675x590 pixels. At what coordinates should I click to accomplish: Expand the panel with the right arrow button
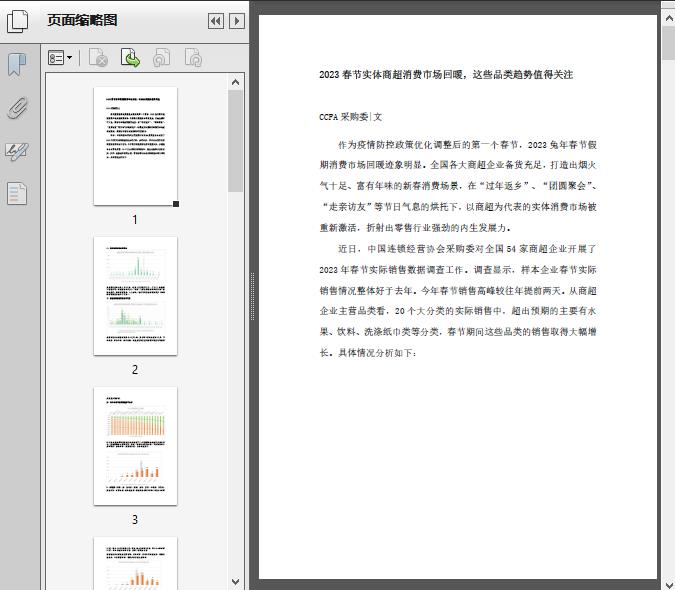(236, 21)
